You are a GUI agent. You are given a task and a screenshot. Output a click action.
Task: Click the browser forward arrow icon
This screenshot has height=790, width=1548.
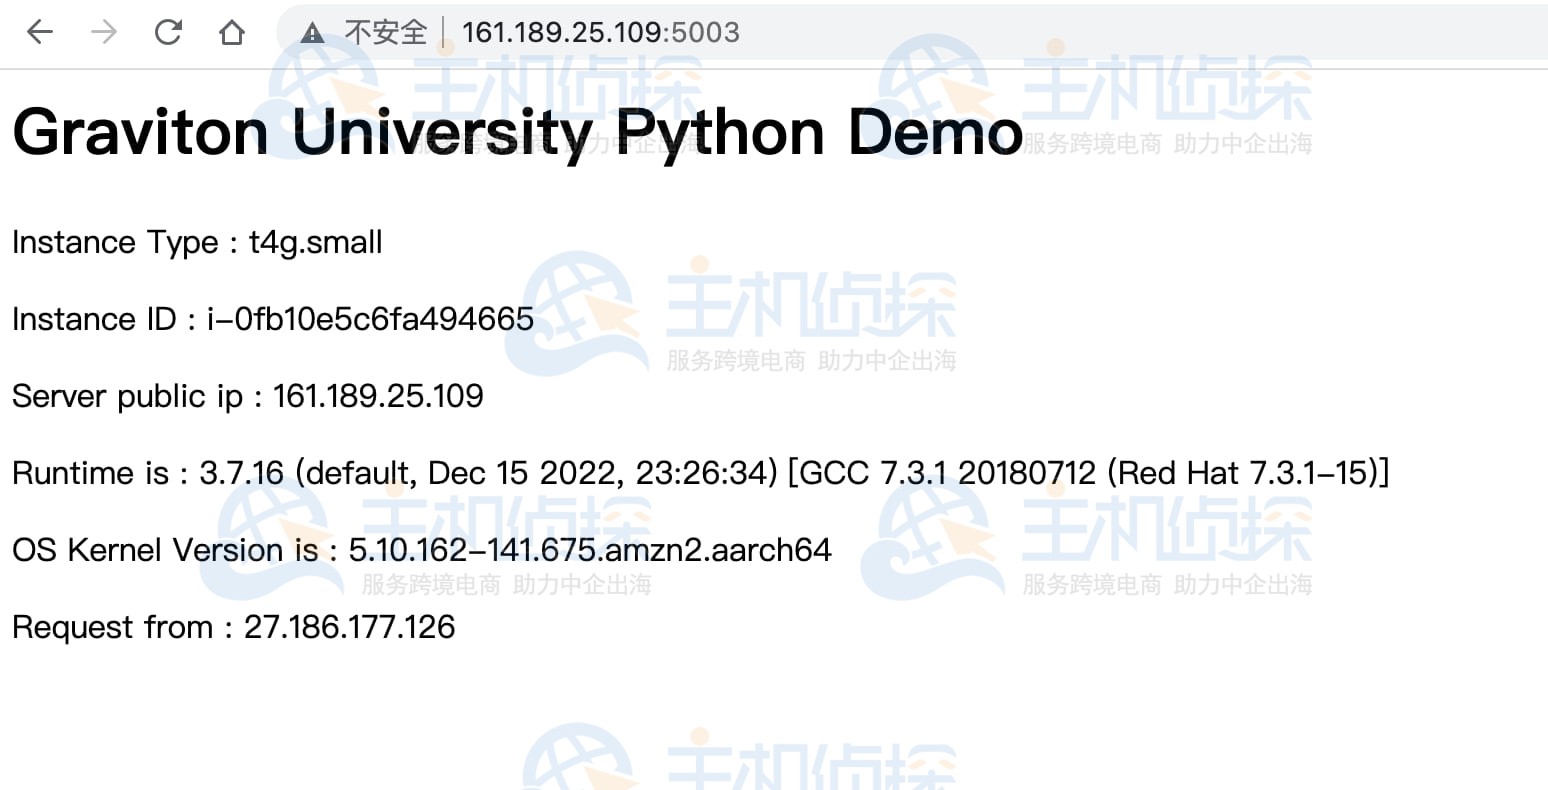pyautogui.click(x=103, y=31)
